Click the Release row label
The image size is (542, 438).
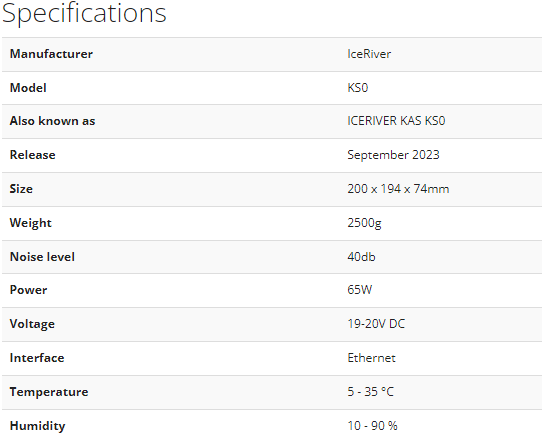[32, 155]
